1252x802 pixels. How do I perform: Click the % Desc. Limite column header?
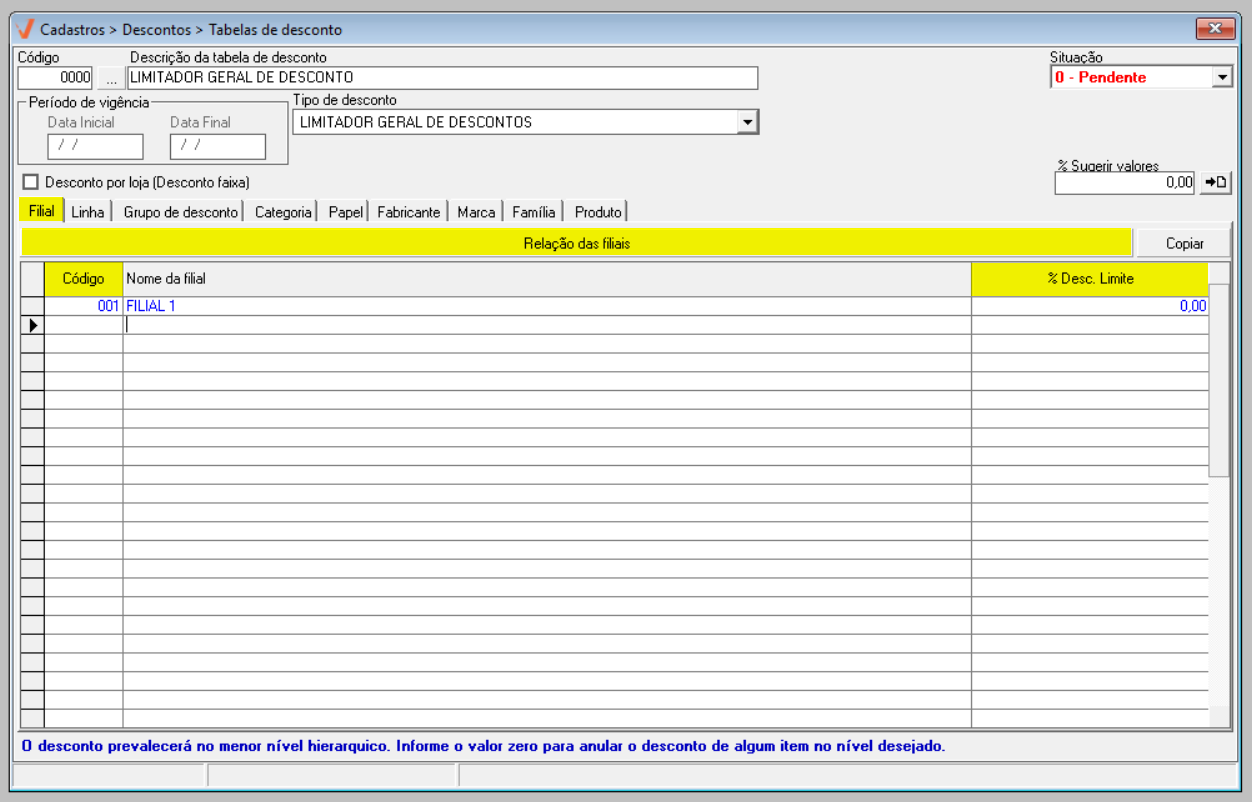pos(1089,279)
